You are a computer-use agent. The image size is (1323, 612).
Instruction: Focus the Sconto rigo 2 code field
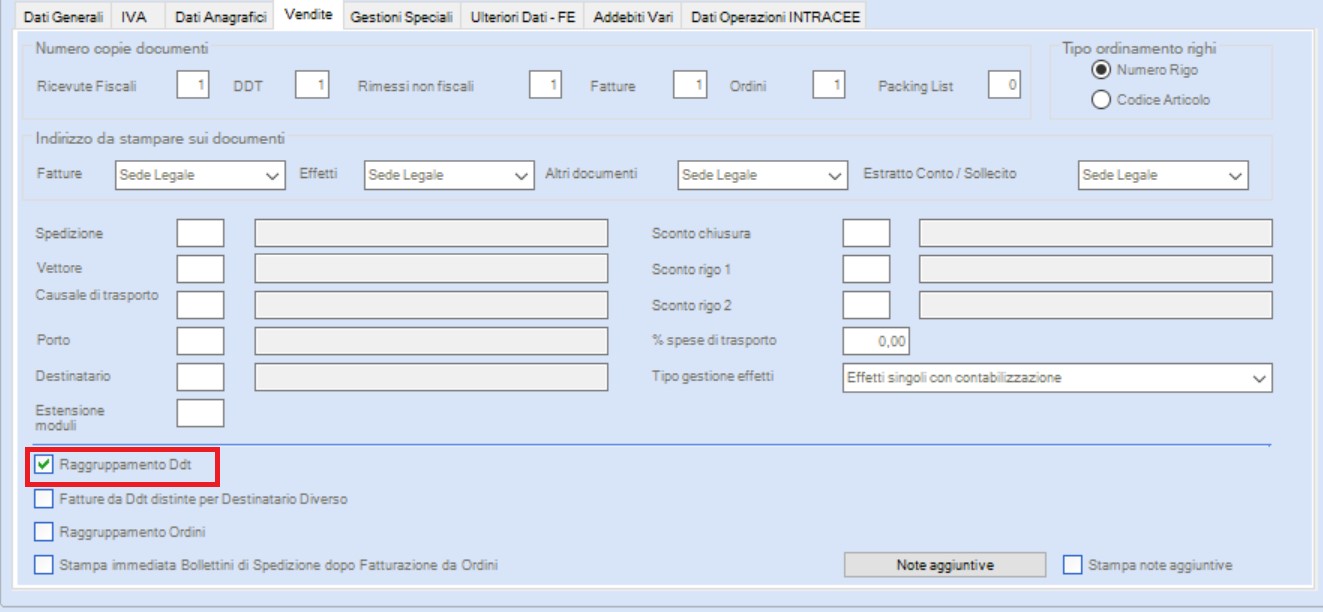[866, 305]
